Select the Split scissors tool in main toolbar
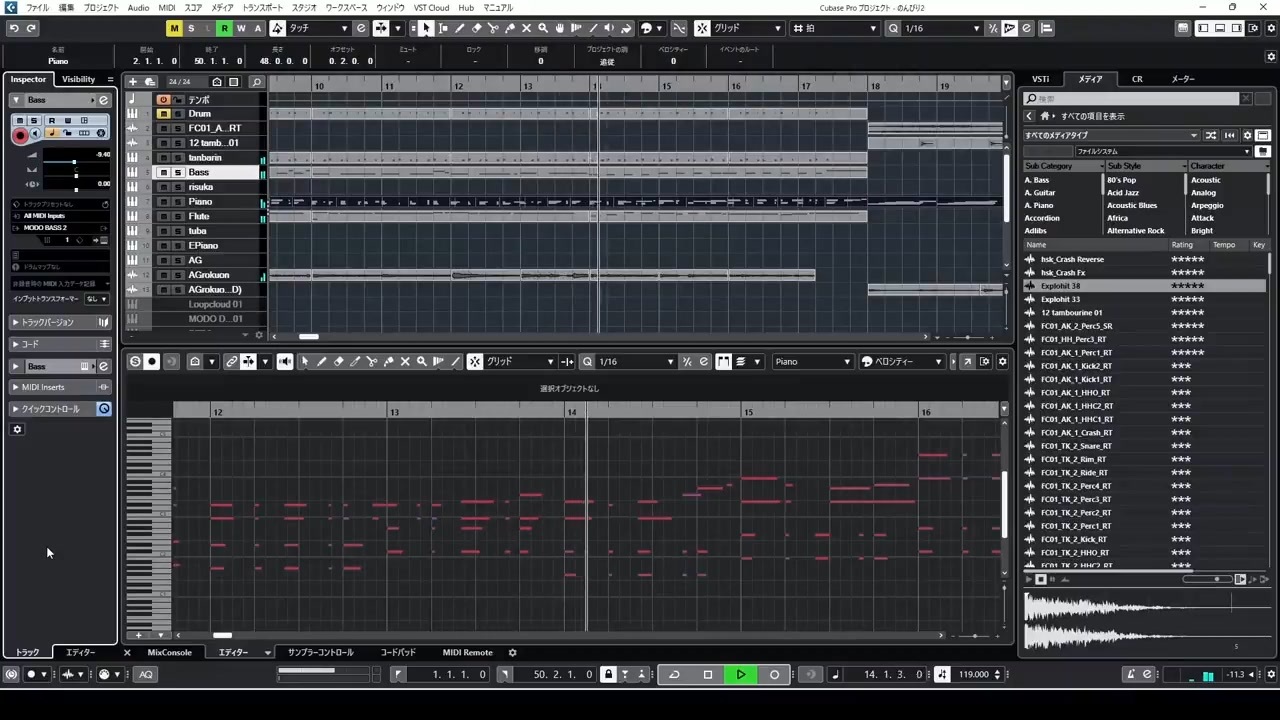The image size is (1280, 720). click(493, 28)
